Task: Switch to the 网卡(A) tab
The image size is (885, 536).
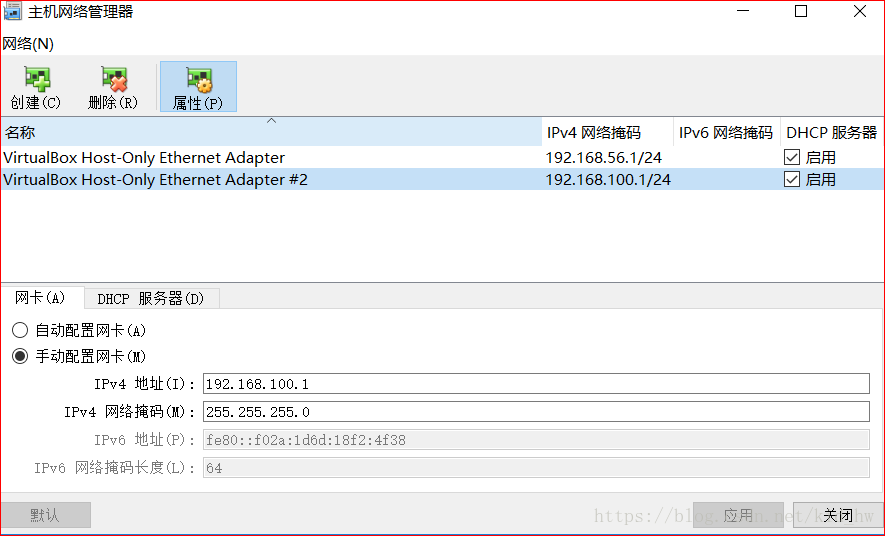Action: (41, 298)
